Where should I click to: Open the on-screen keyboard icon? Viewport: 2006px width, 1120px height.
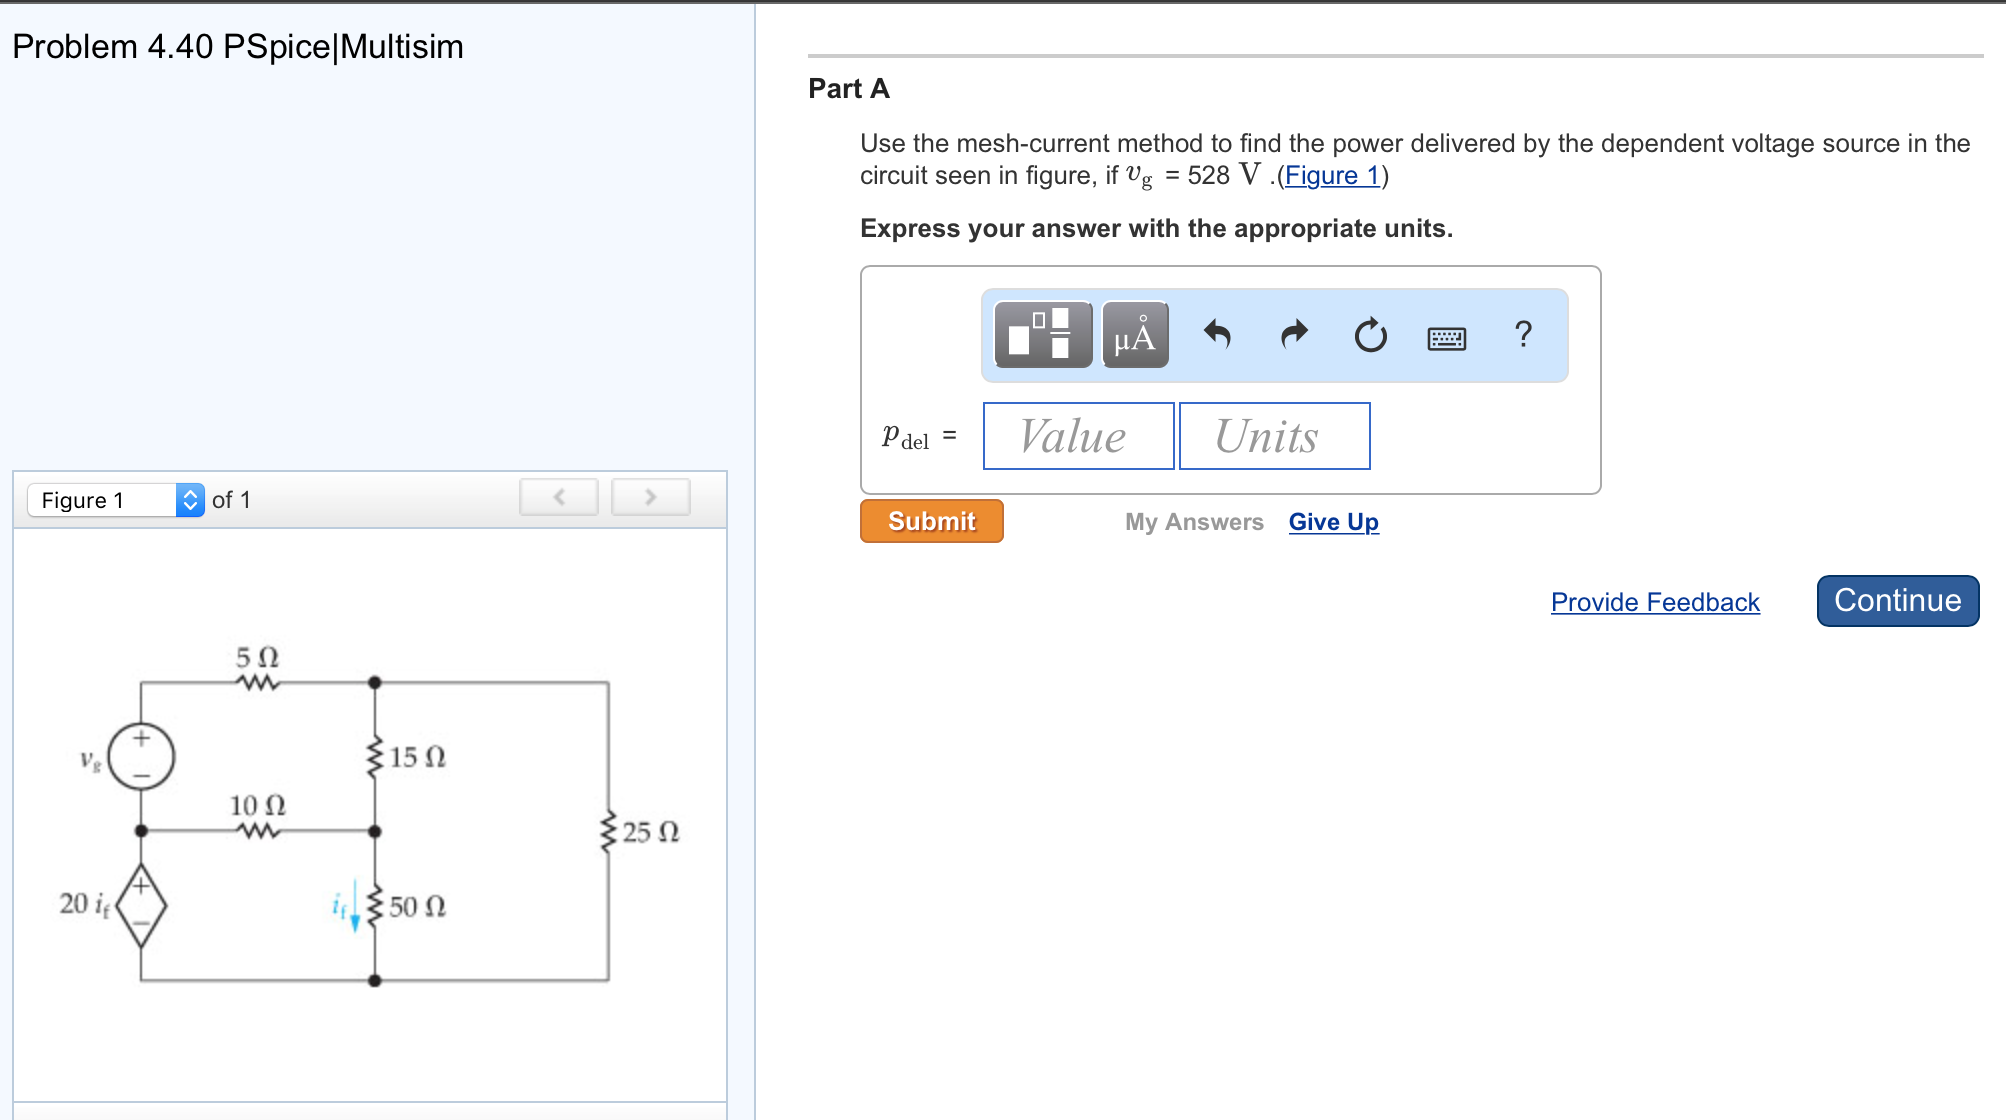click(1447, 336)
